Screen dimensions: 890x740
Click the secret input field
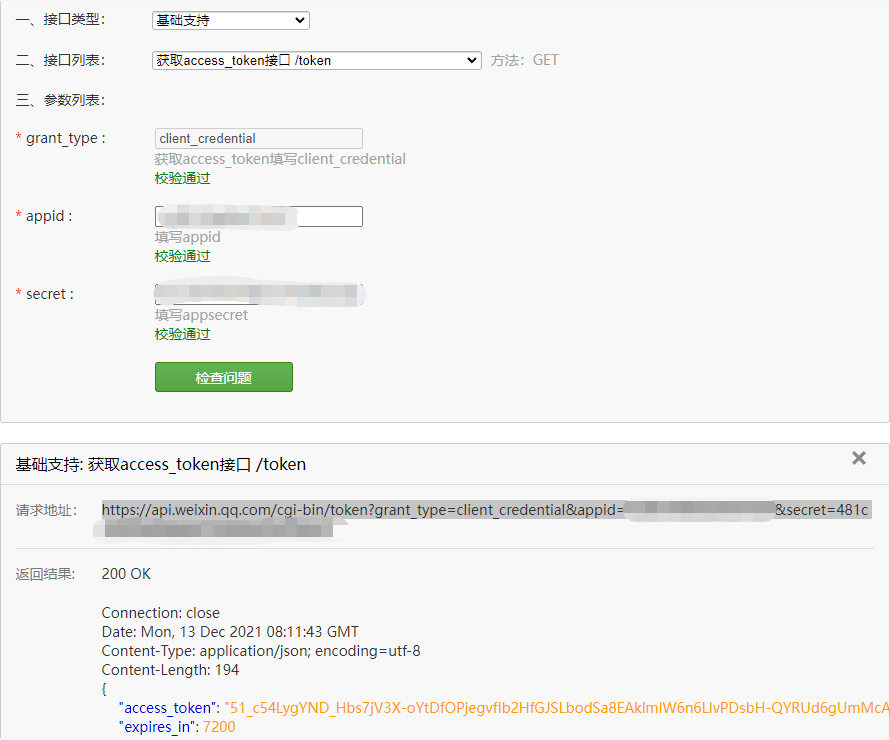click(x=259, y=294)
